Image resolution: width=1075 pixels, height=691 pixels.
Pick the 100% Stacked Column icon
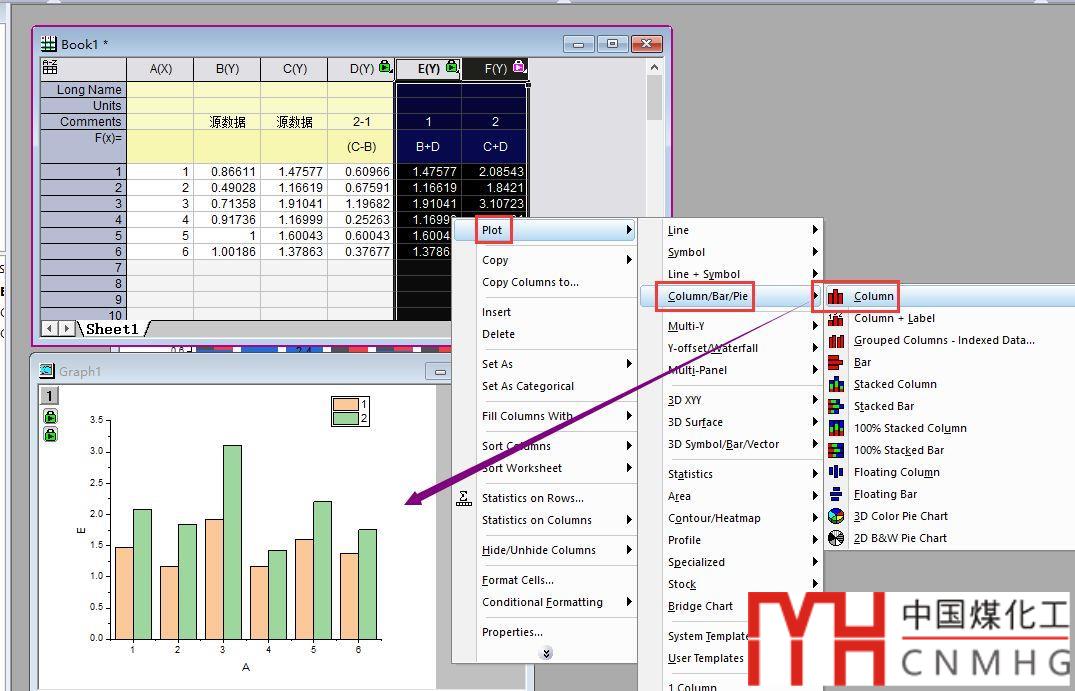[835, 428]
